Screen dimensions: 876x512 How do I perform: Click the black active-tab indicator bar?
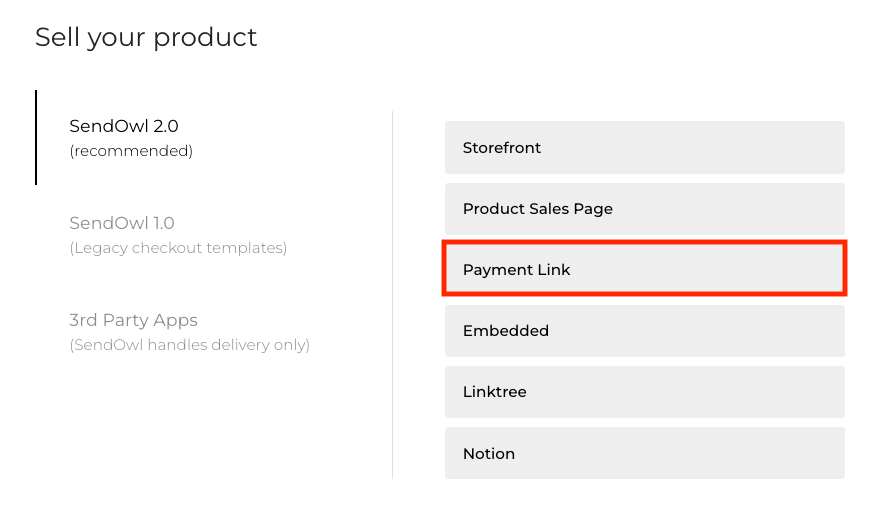coord(36,138)
